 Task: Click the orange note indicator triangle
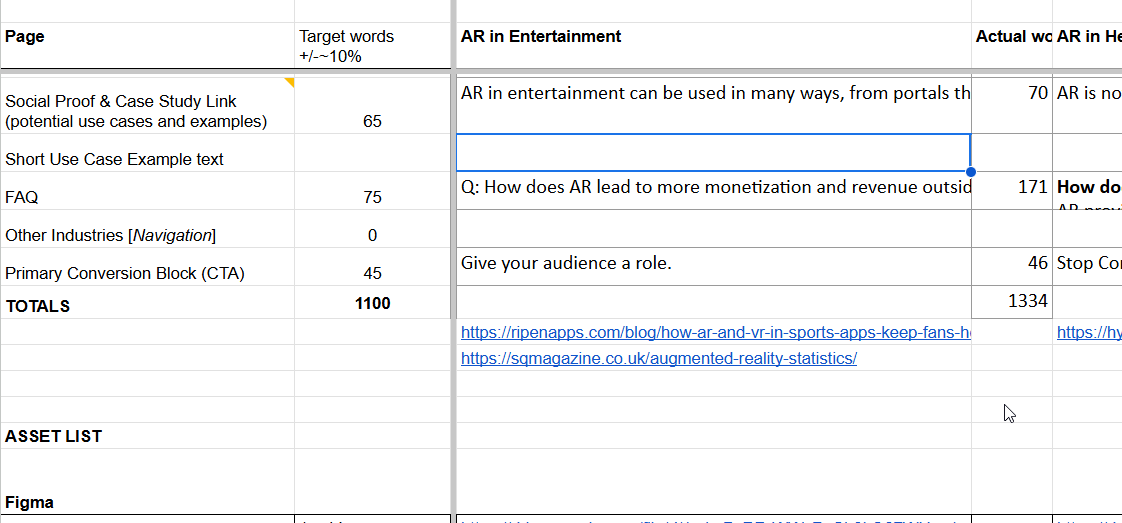(x=290, y=81)
